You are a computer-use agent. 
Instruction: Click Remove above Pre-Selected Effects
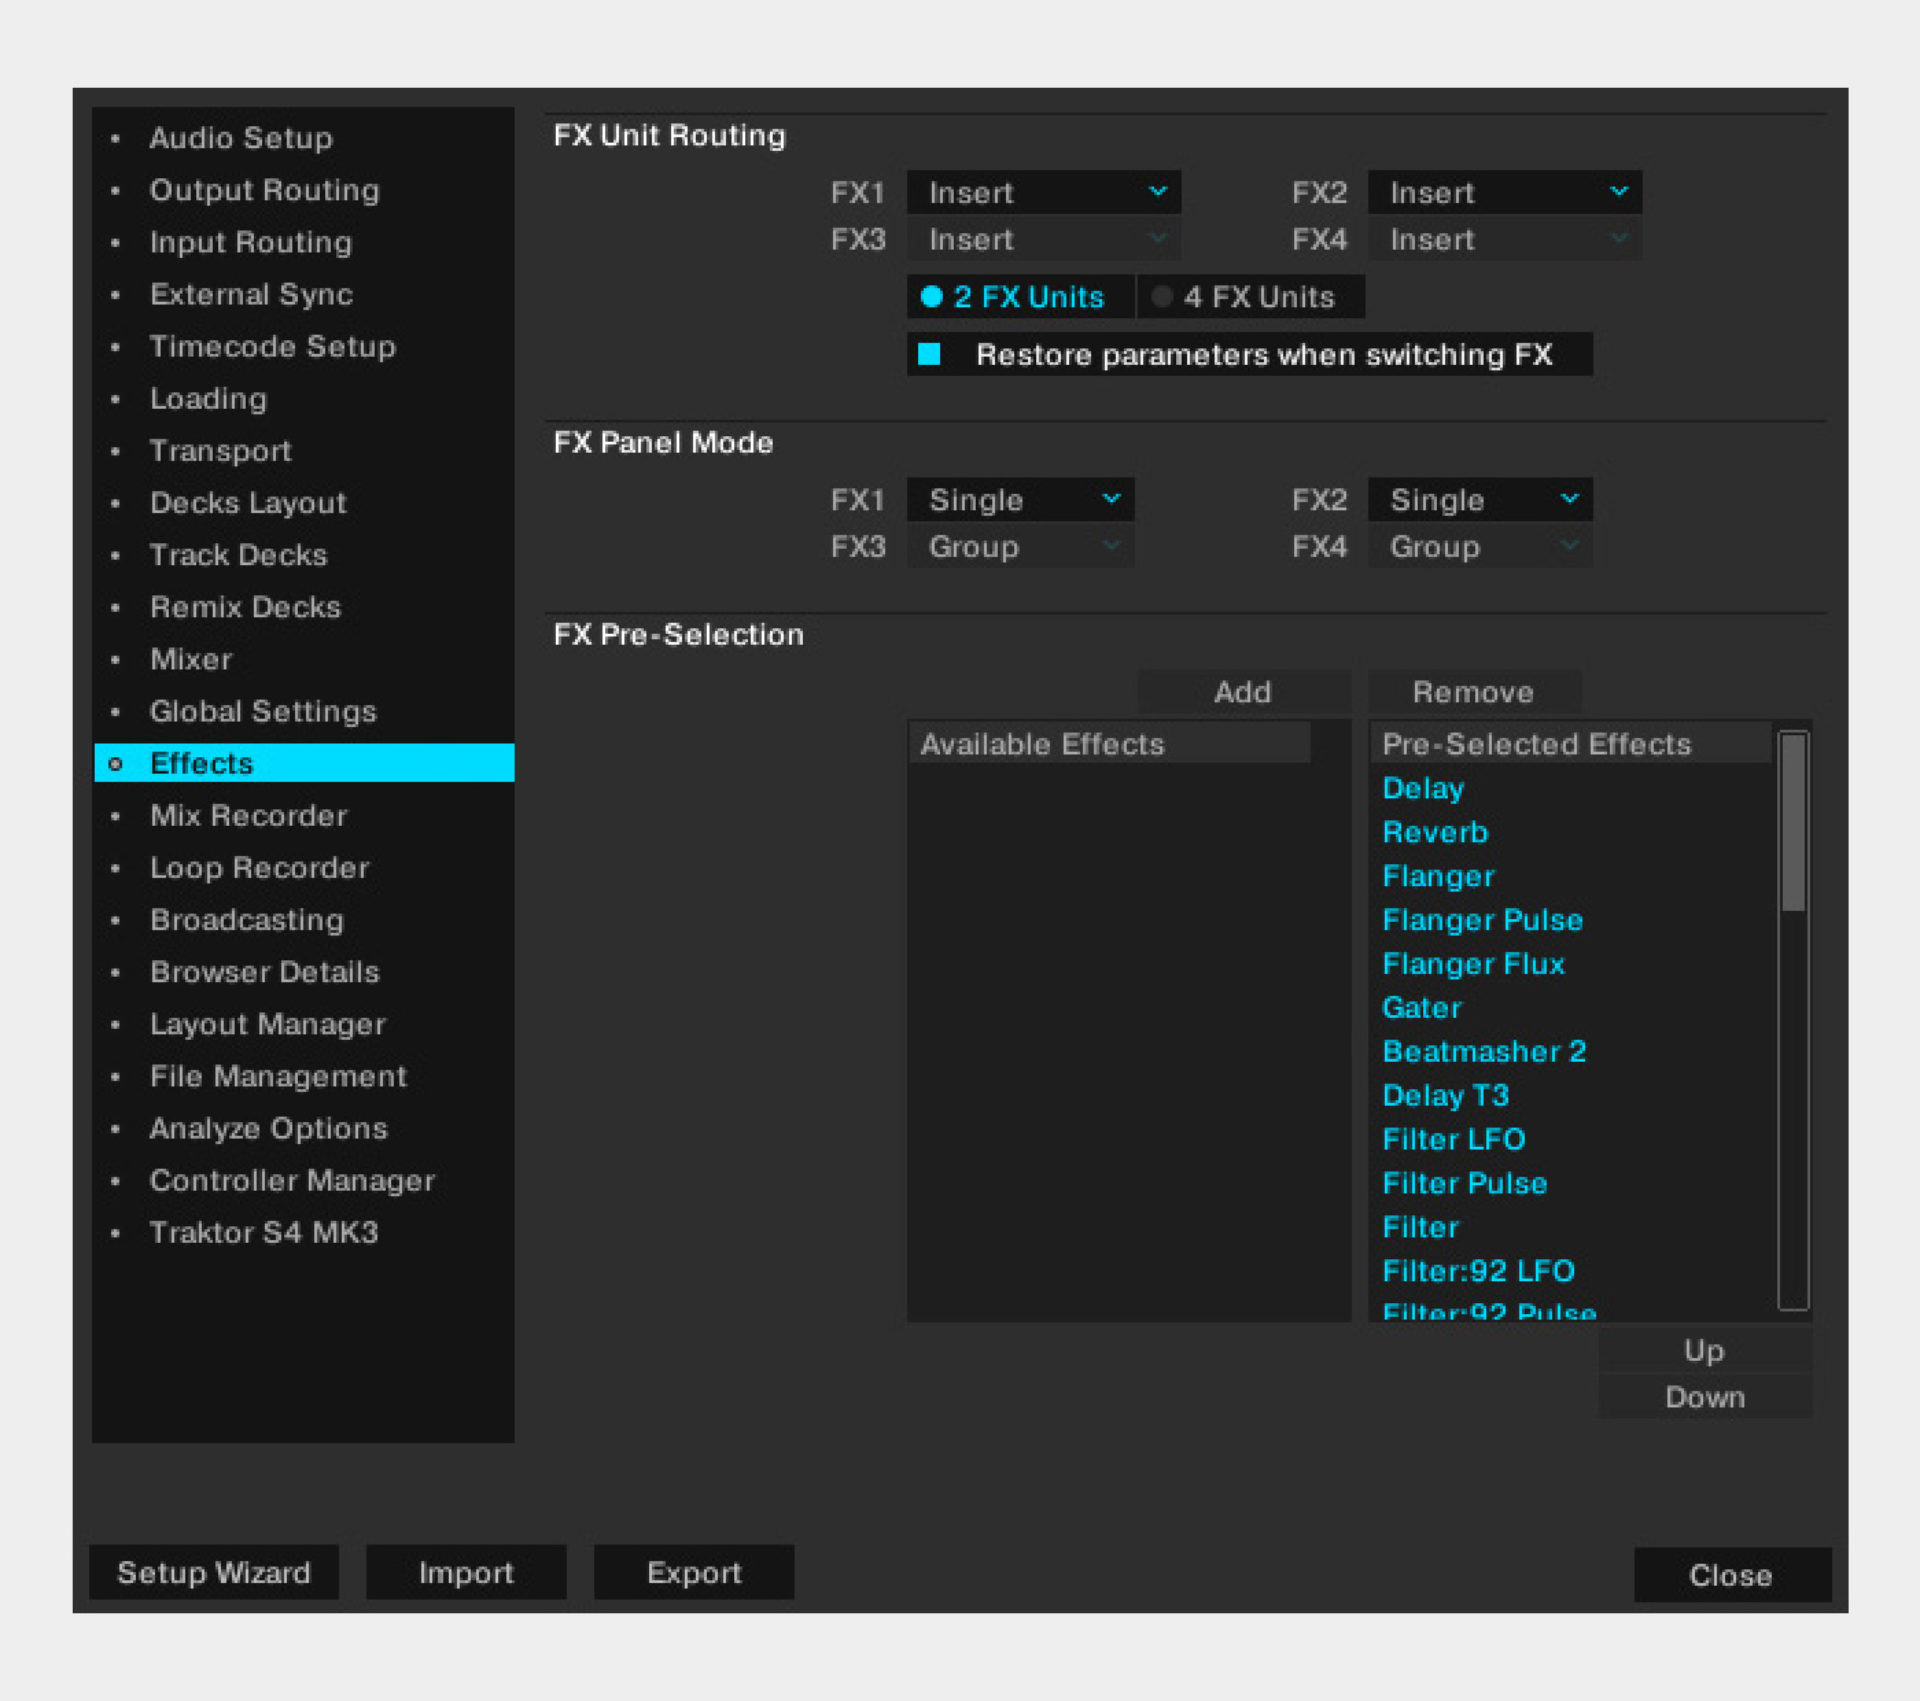coord(1473,691)
